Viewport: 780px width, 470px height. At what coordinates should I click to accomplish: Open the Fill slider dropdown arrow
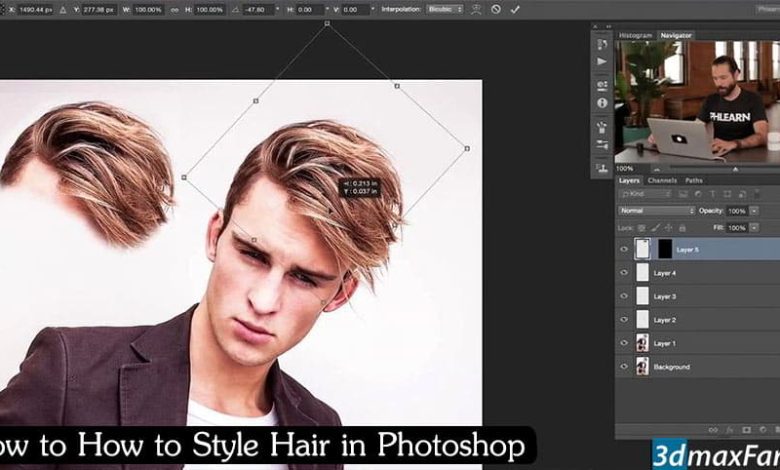[x=754, y=228]
